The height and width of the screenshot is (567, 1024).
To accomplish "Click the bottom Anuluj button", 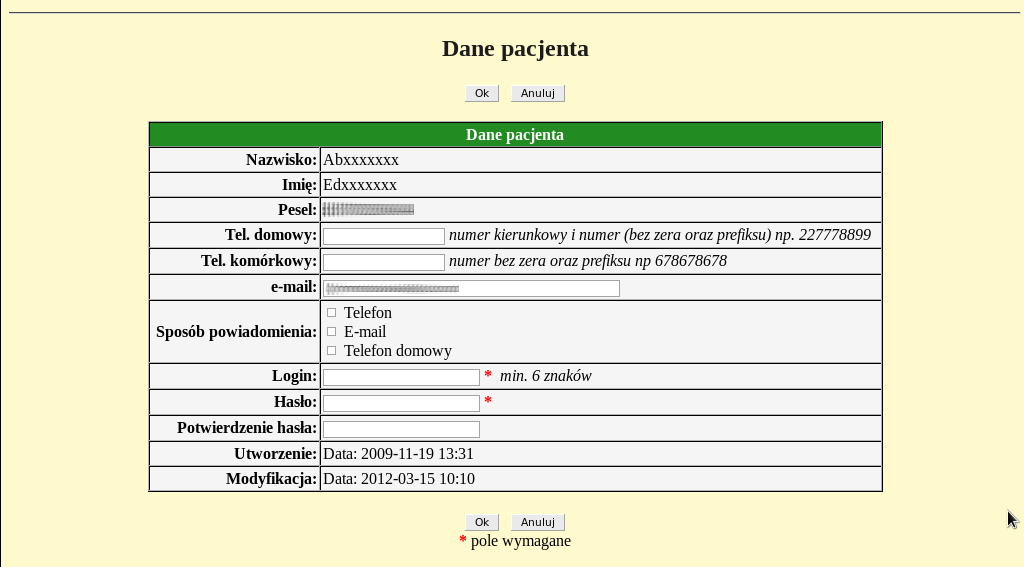I will tap(537, 523).
